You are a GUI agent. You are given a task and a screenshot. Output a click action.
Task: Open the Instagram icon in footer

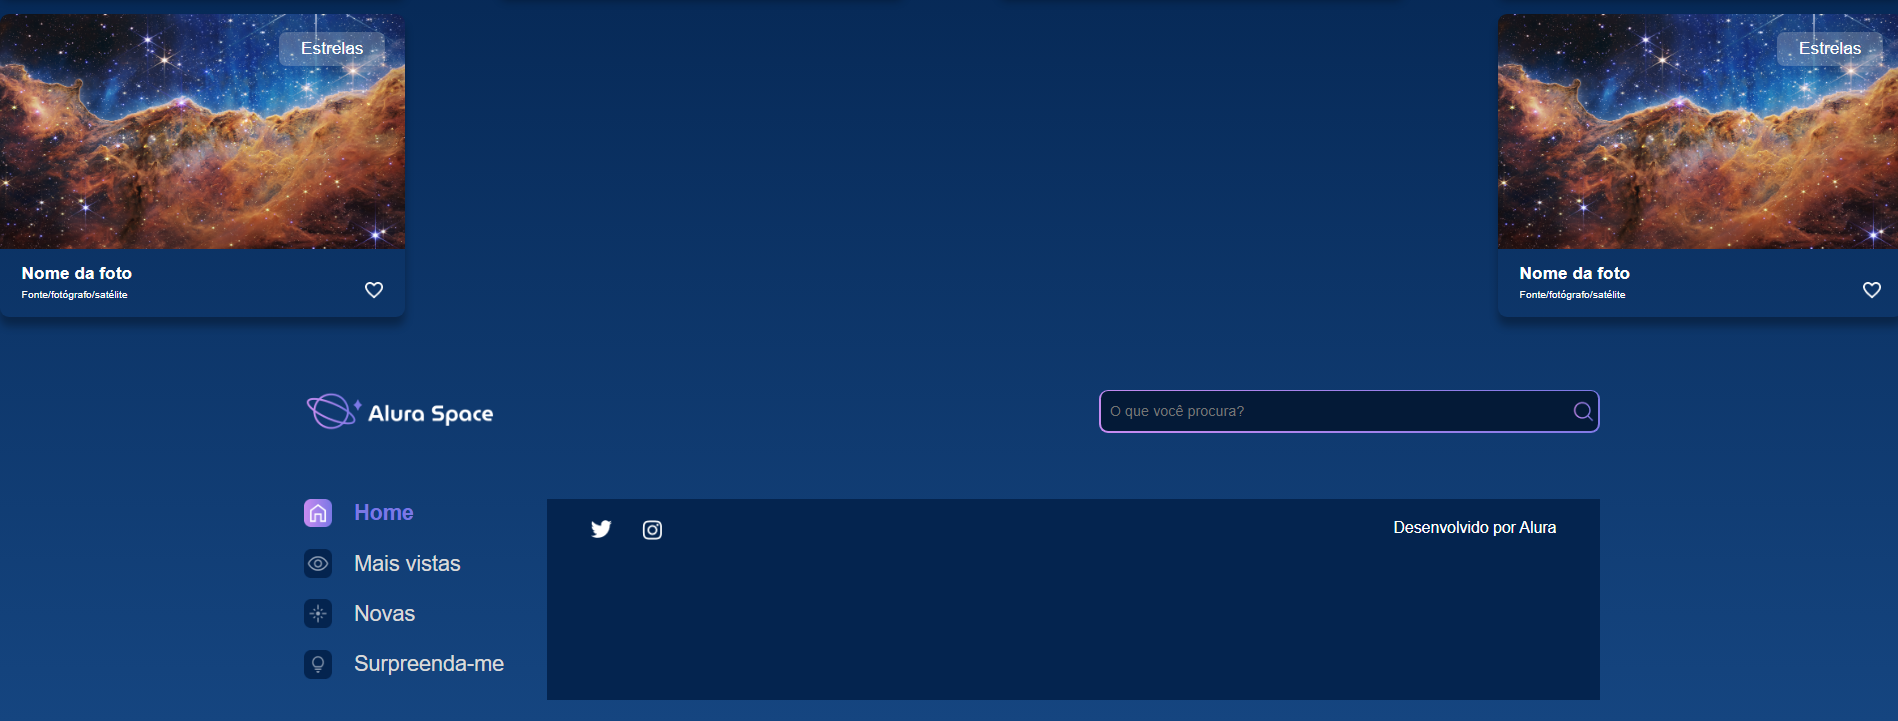652,530
